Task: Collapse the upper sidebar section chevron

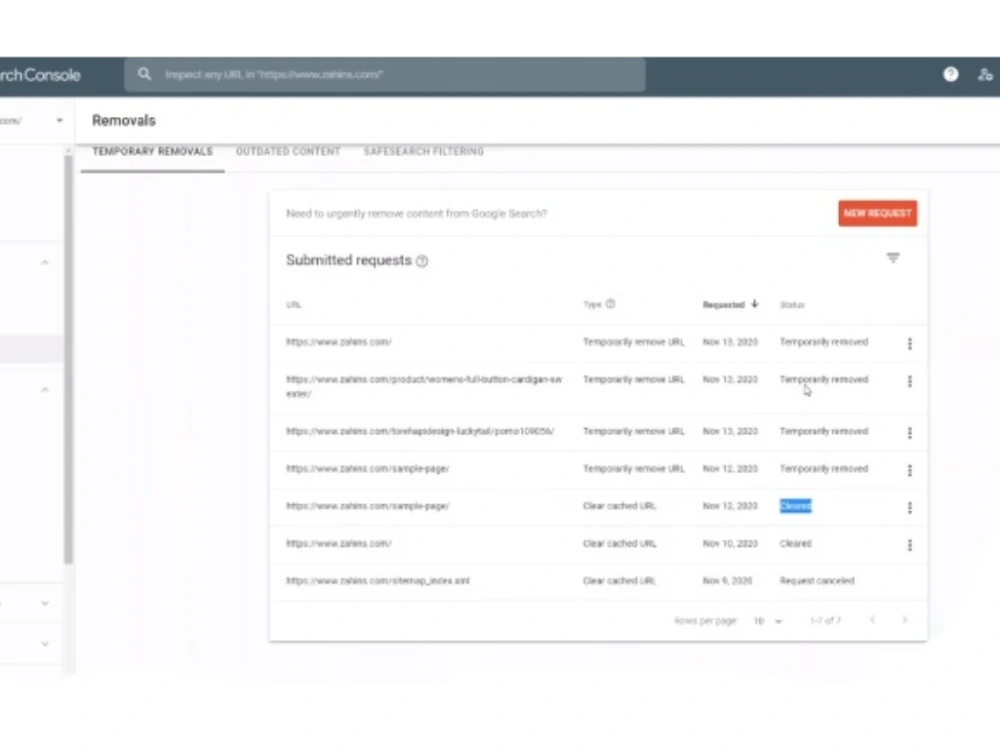Action: tap(45, 262)
